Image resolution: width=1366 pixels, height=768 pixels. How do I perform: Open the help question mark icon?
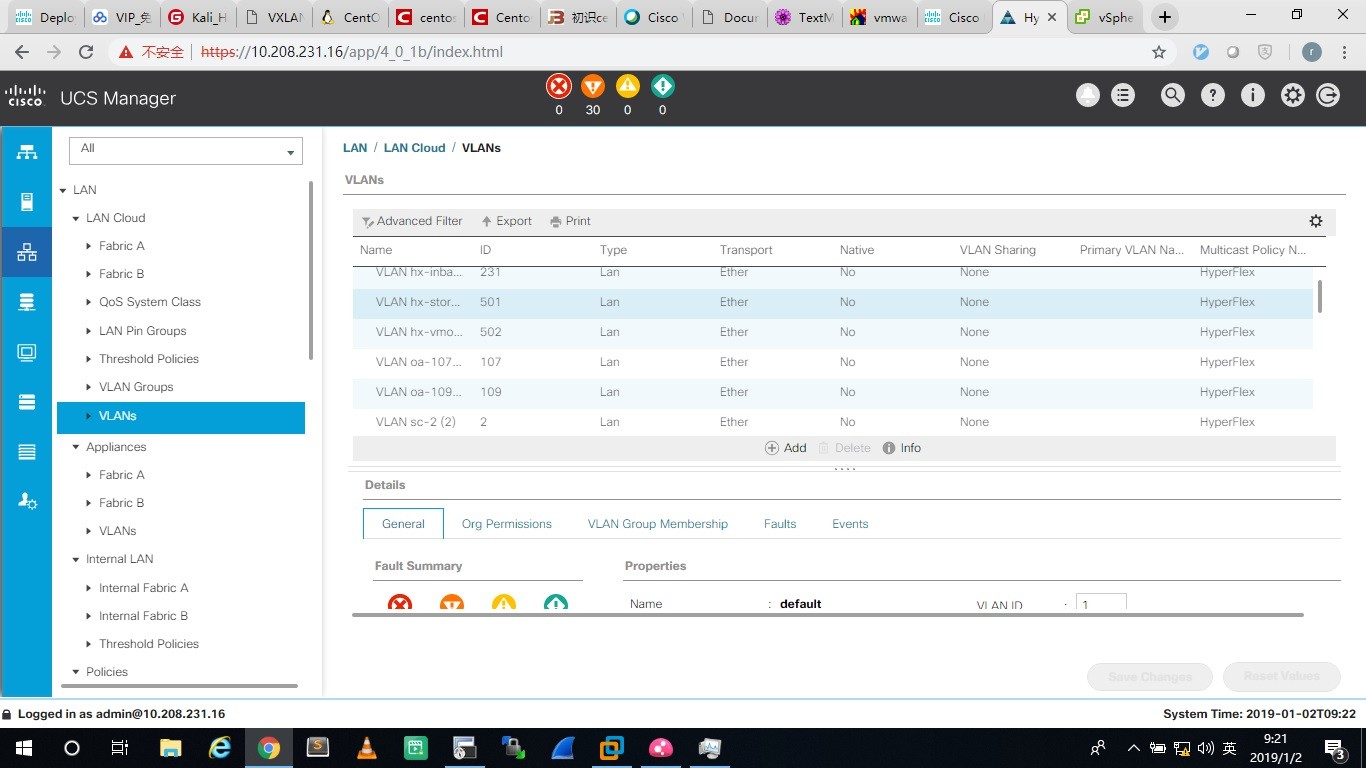point(1212,95)
